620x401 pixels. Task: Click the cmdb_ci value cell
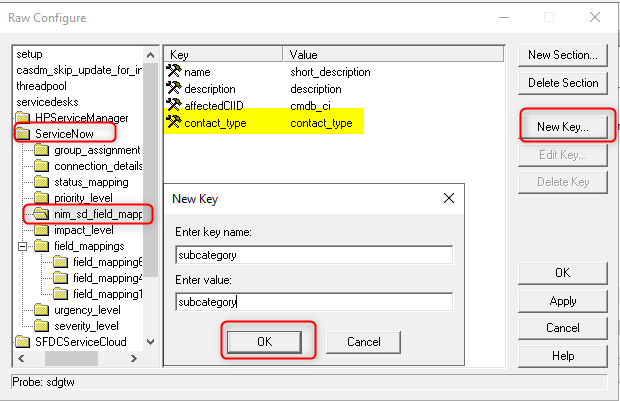(x=310, y=106)
